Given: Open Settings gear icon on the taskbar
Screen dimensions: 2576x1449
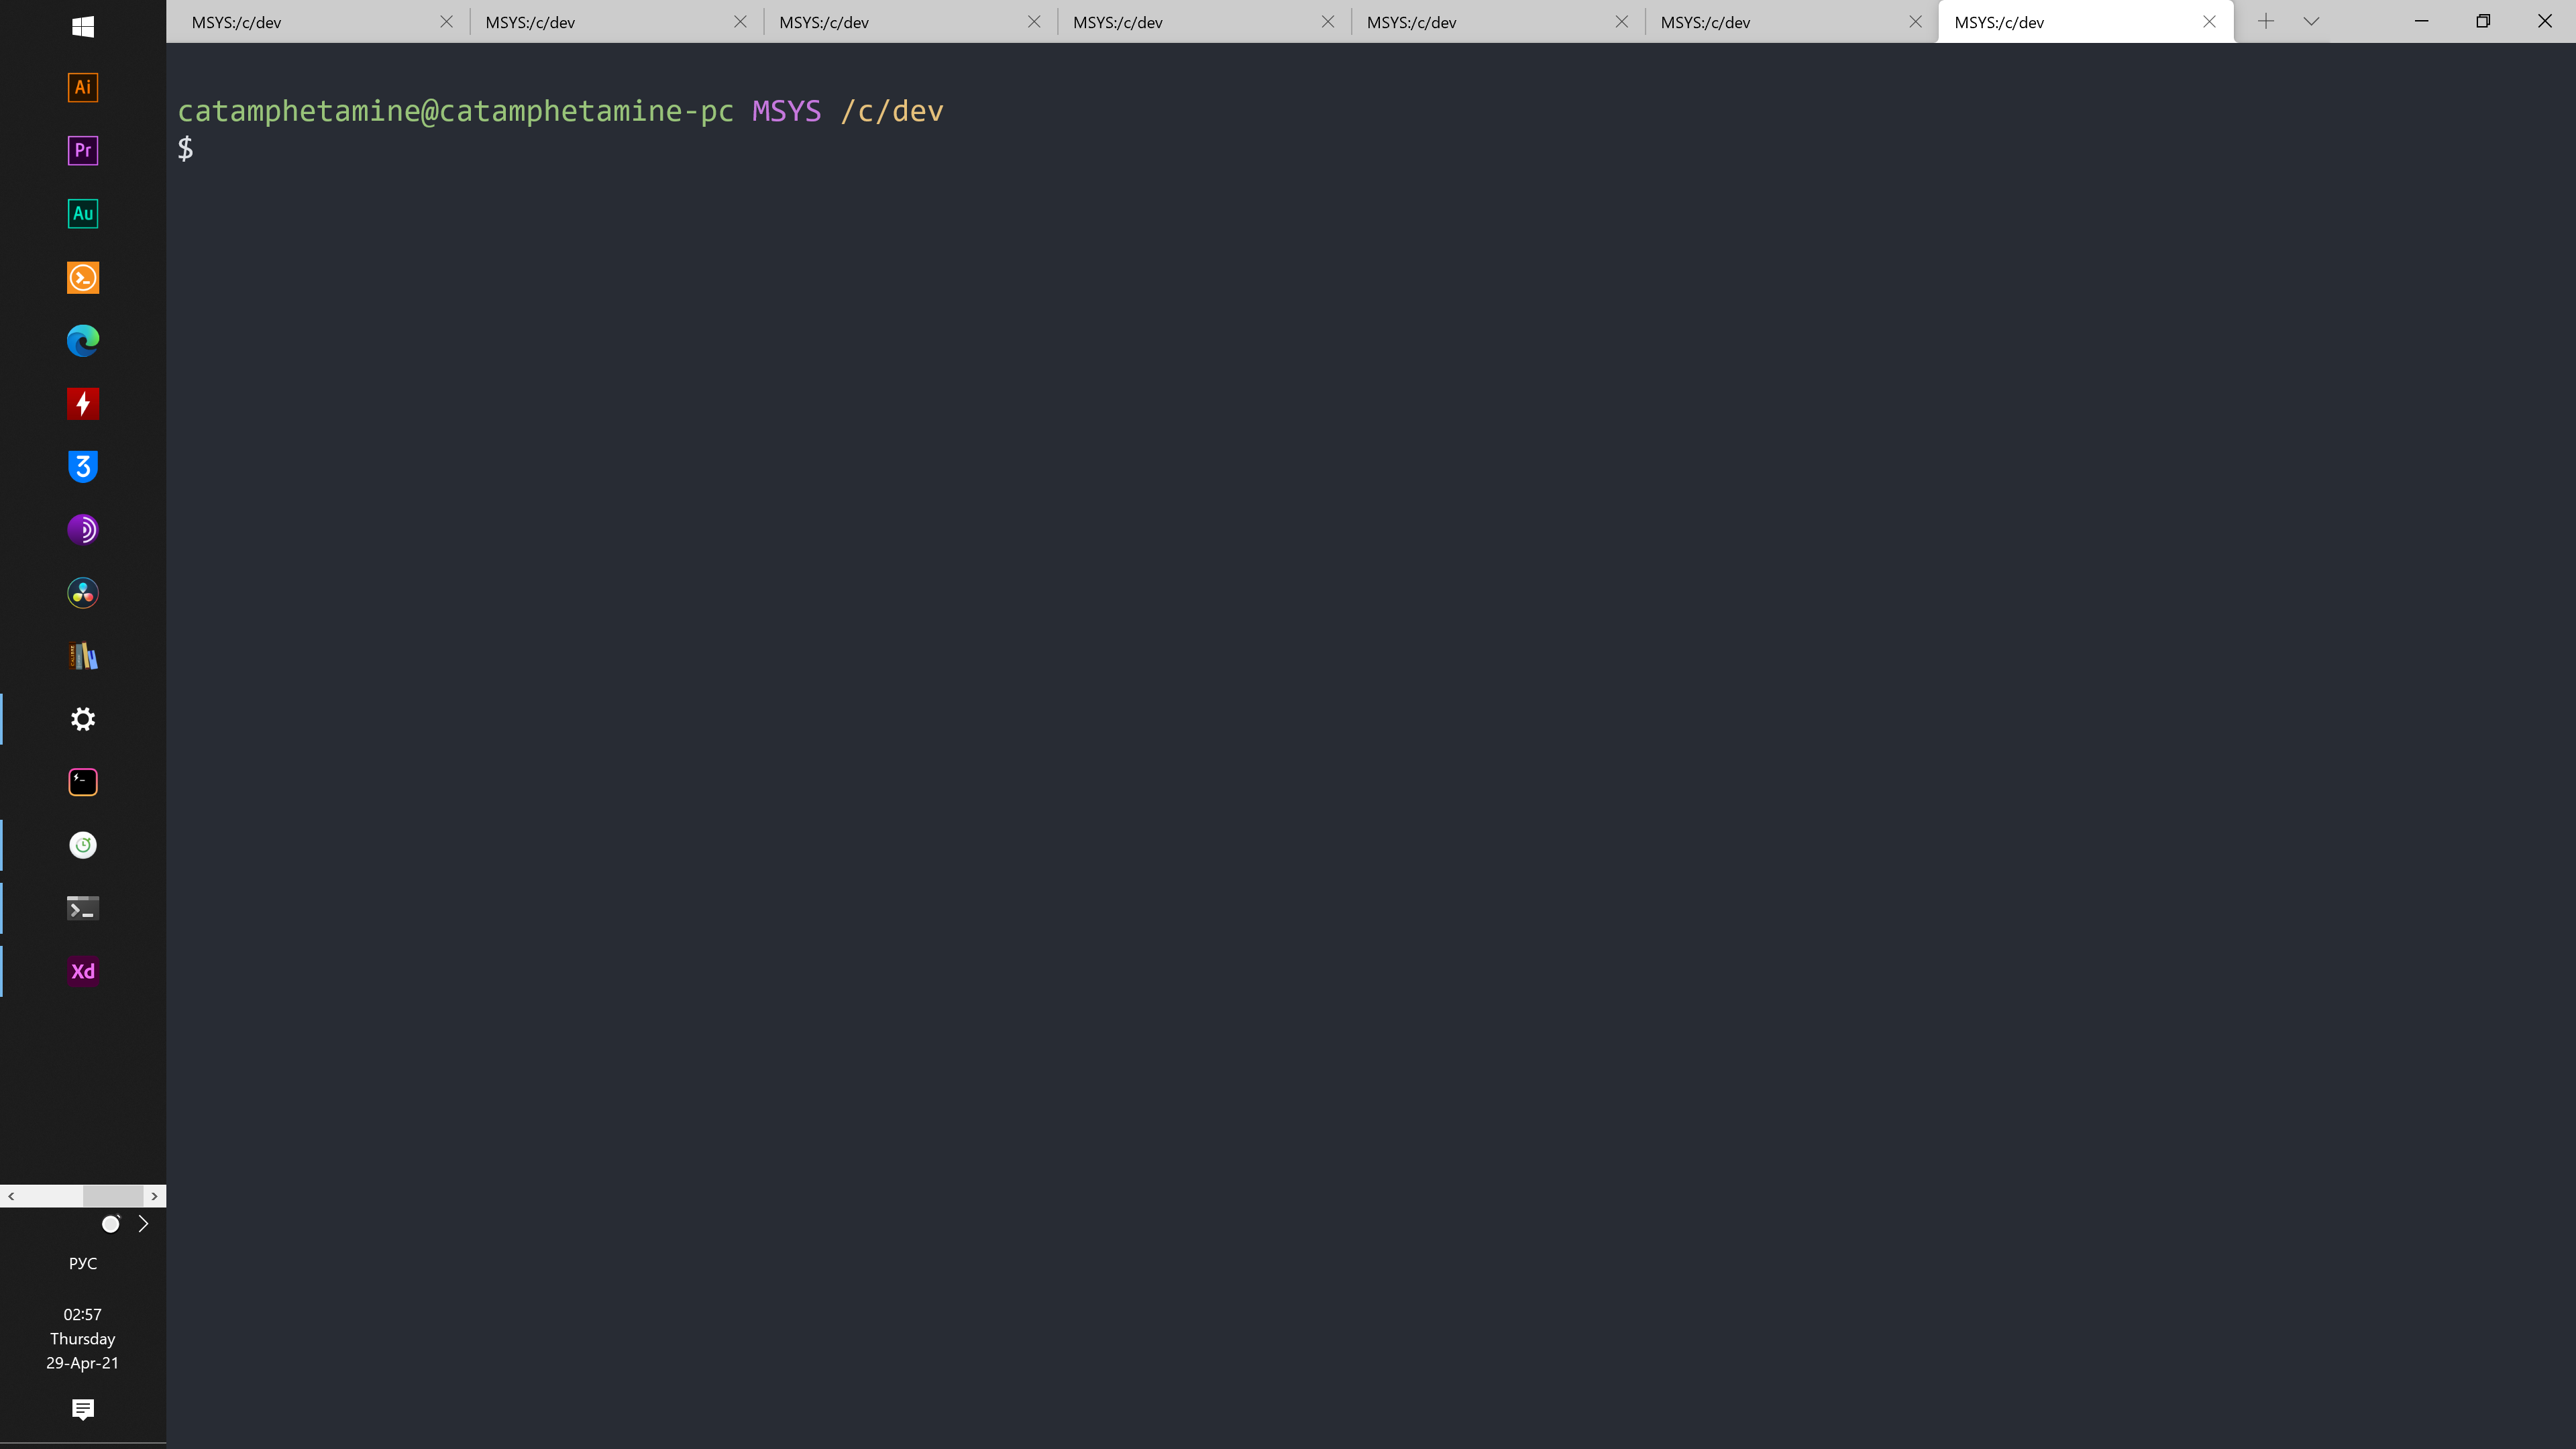Looking at the screenshot, I should tap(83, 719).
